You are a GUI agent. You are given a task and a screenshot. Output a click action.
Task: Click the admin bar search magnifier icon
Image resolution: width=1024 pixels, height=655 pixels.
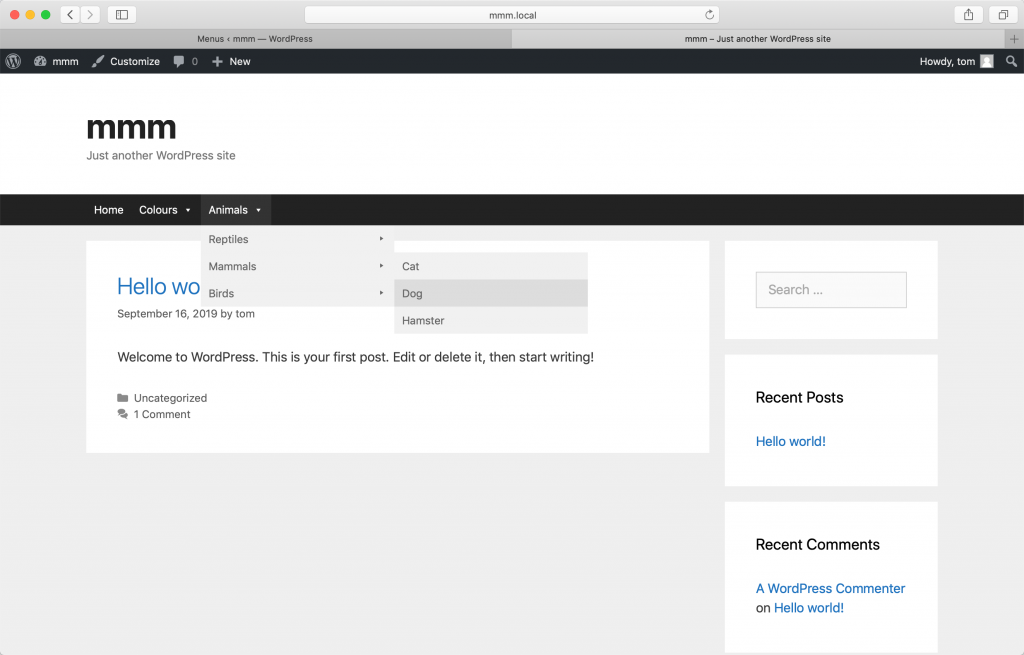pos(1011,61)
